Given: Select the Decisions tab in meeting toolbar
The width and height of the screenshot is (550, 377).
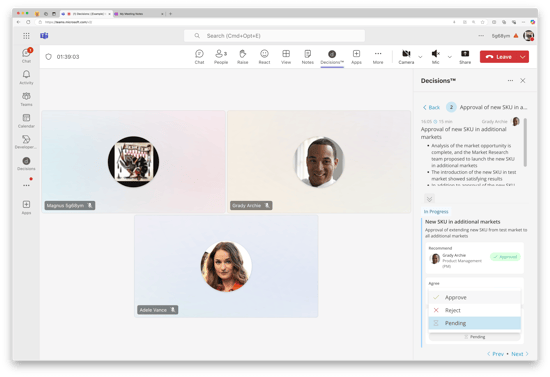Looking at the screenshot, I should coord(332,57).
